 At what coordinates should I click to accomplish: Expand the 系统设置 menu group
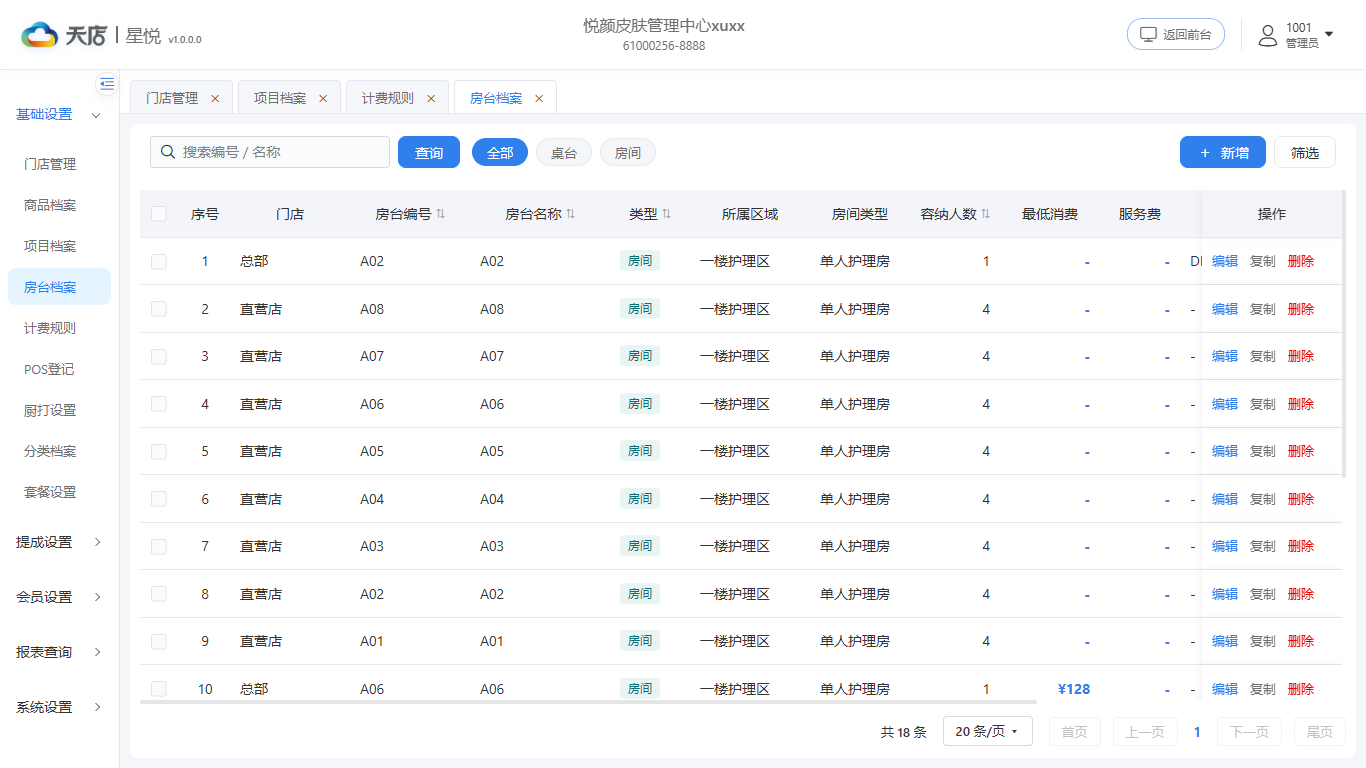coord(59,707)
